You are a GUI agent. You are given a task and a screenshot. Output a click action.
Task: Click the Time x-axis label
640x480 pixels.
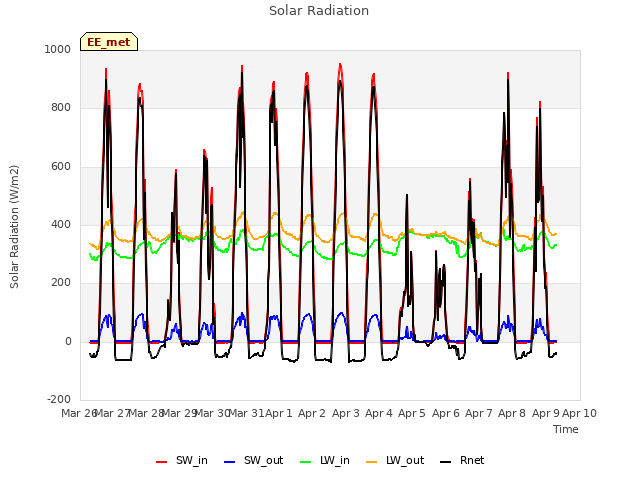tap(565, 429)
